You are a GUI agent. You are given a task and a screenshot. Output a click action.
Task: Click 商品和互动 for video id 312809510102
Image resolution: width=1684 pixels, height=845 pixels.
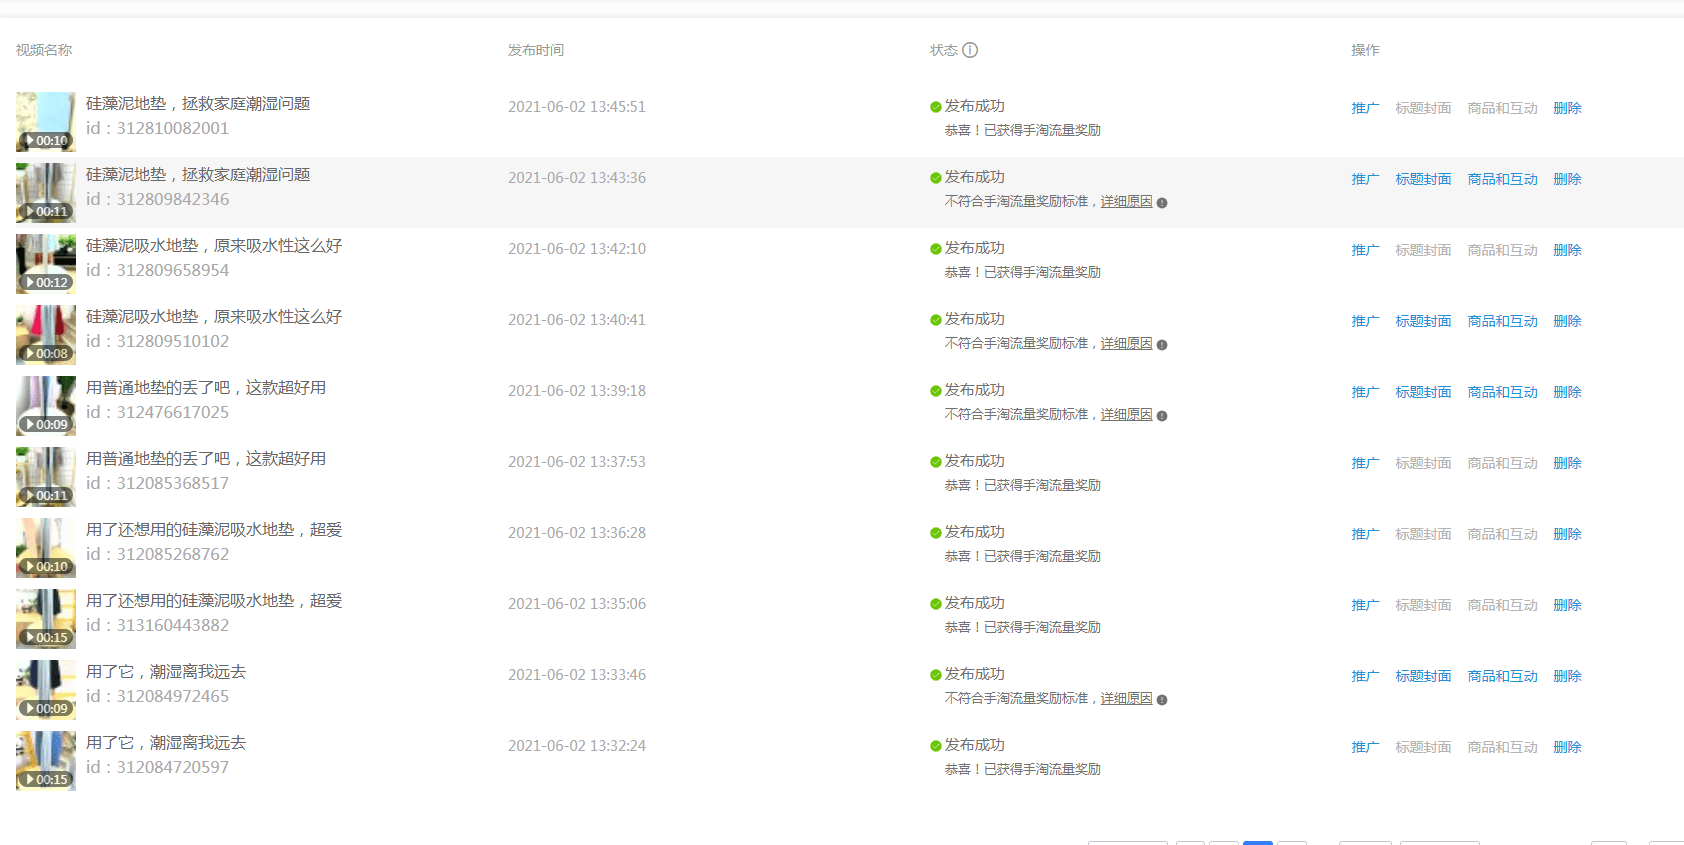[x=1502, y=321]
